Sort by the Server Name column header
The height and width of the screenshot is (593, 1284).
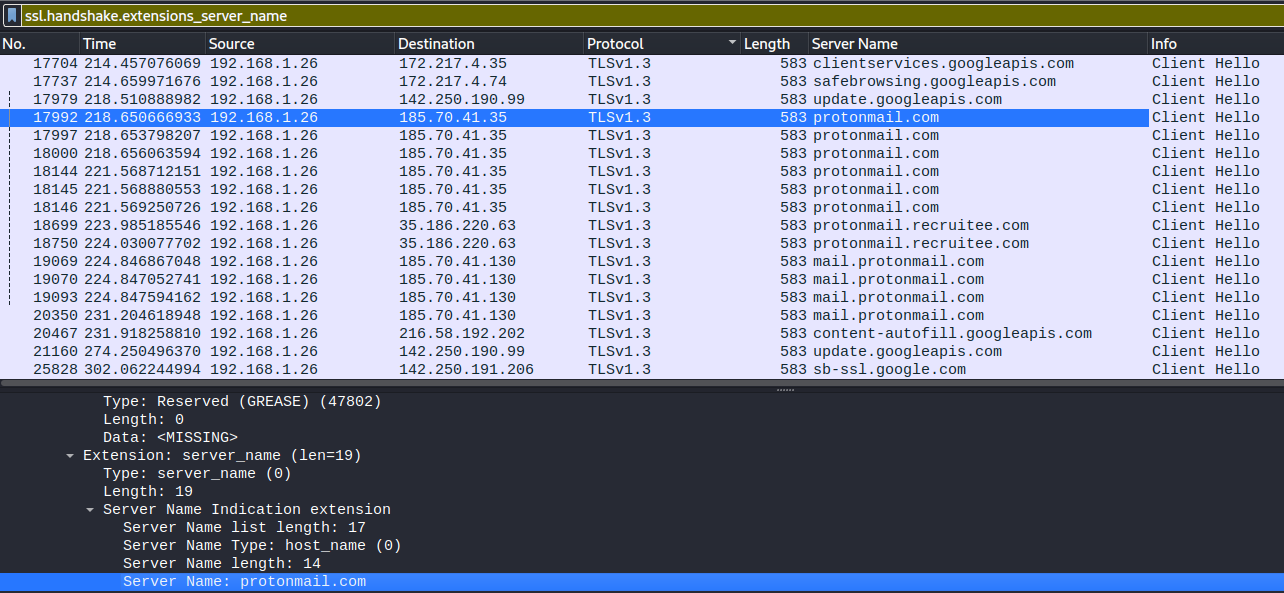(x=978, y=44)
